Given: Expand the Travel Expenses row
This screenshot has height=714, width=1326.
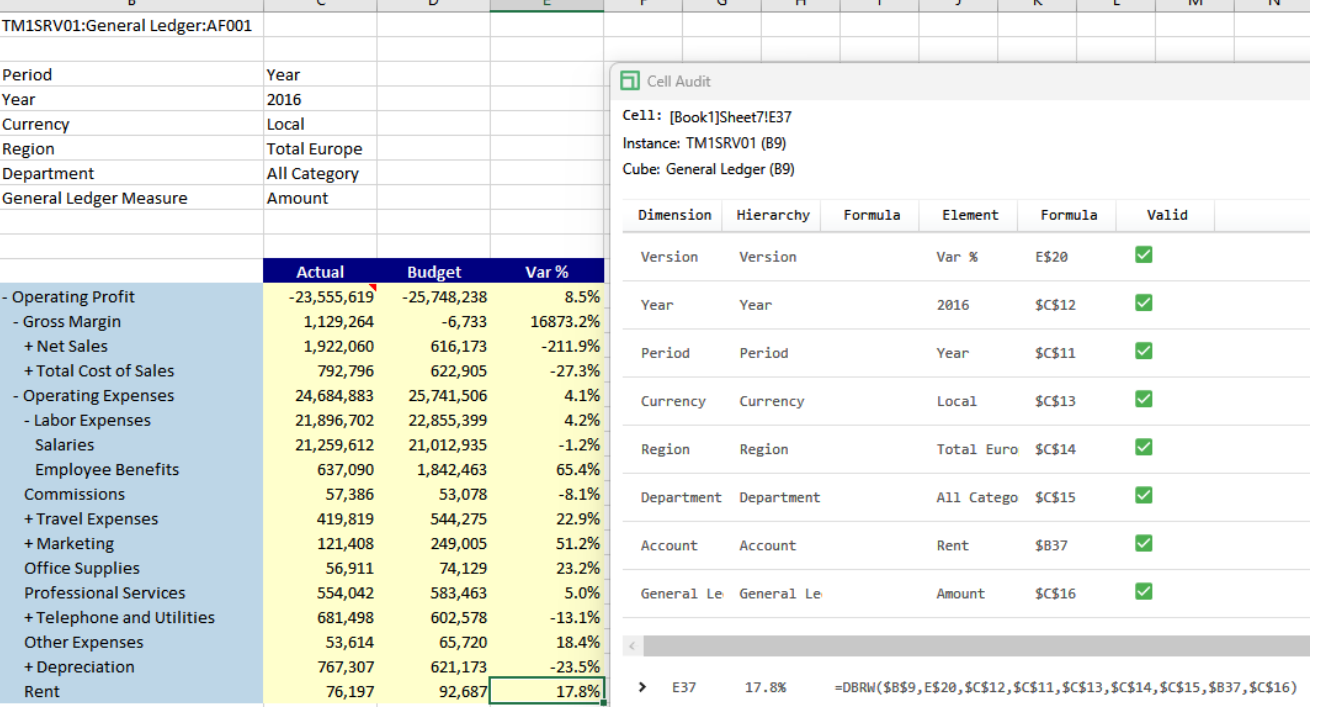Looking at the screenshot, I should click(x=29, y=519).
